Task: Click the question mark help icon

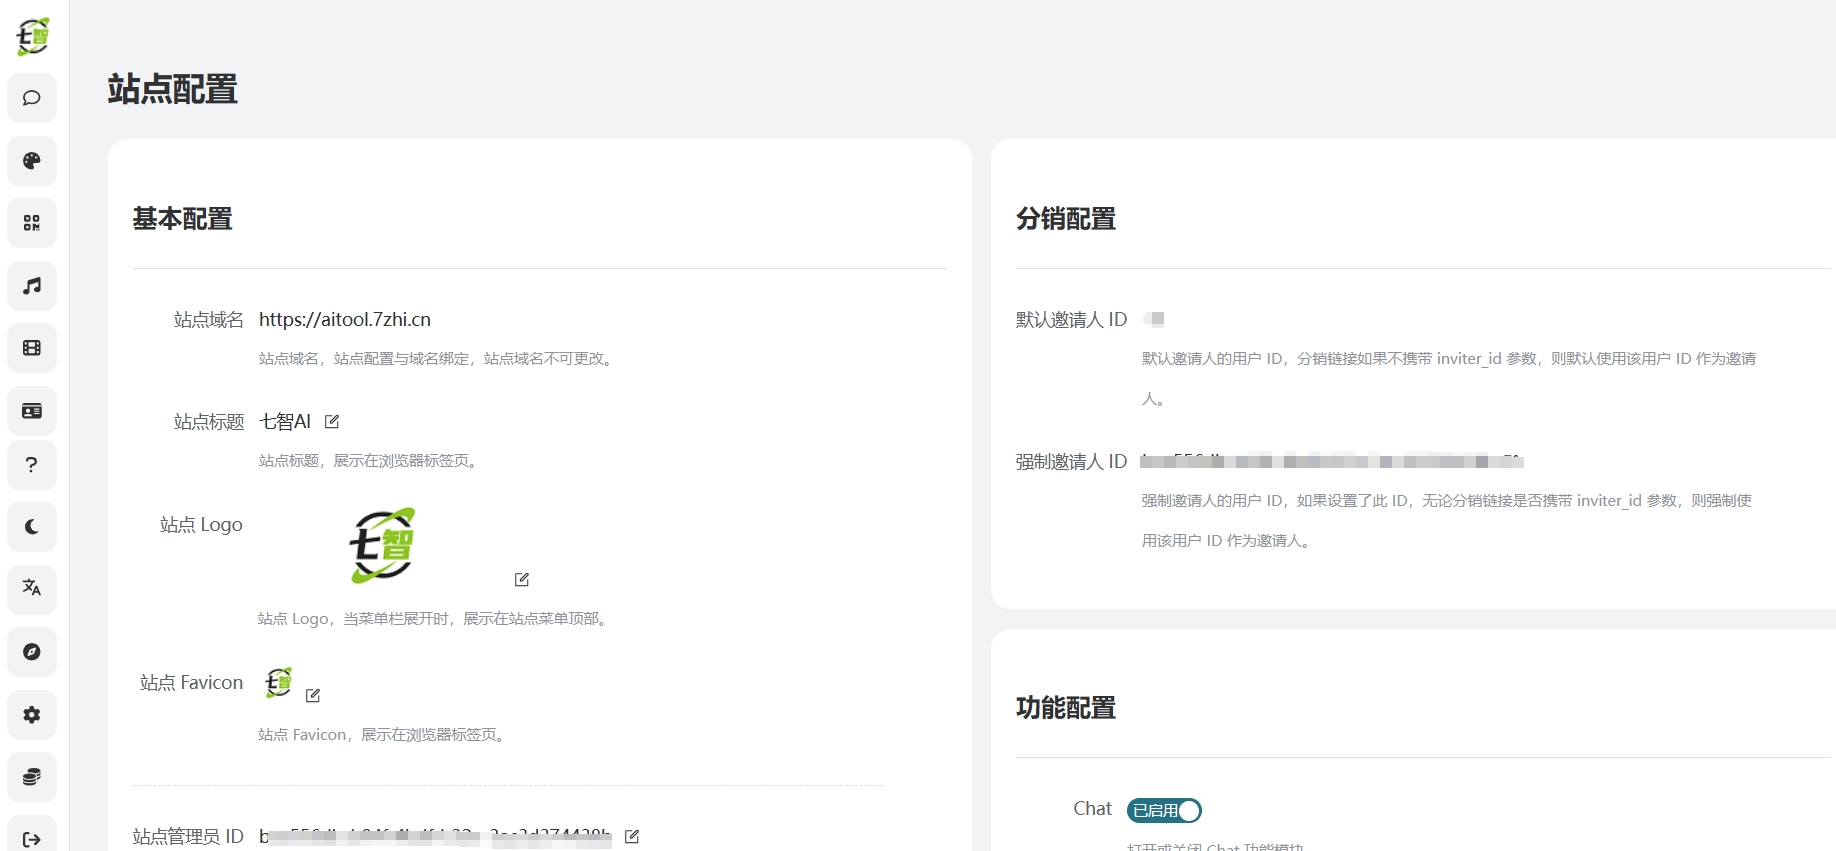Action: click(32, 465)
